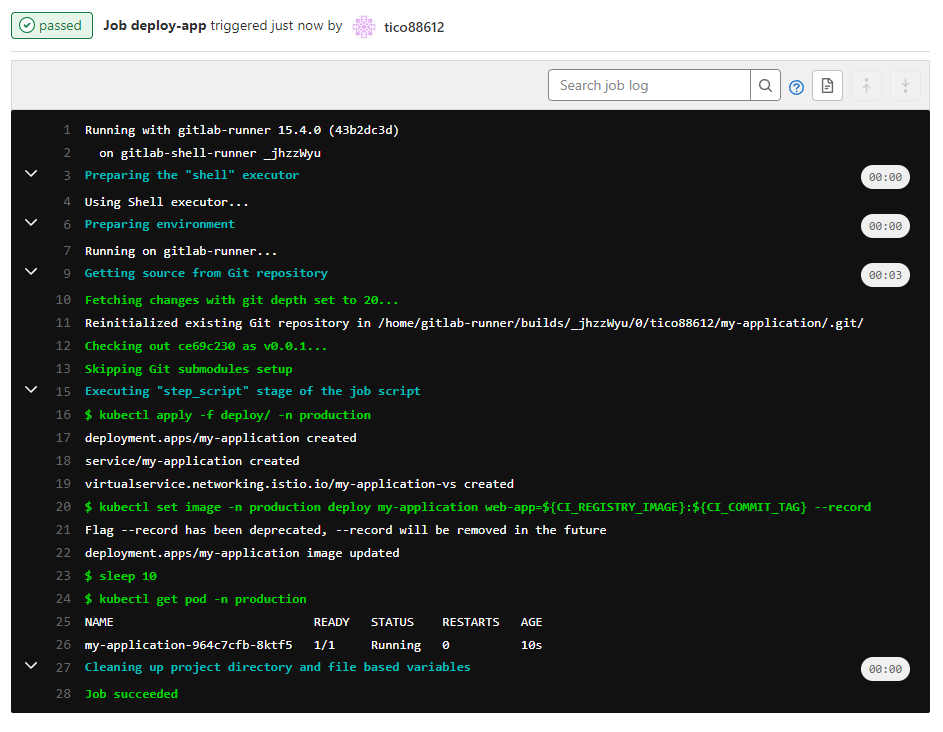Click the magnifier search button
The image size is (943, 732).
tap(765, 86)
